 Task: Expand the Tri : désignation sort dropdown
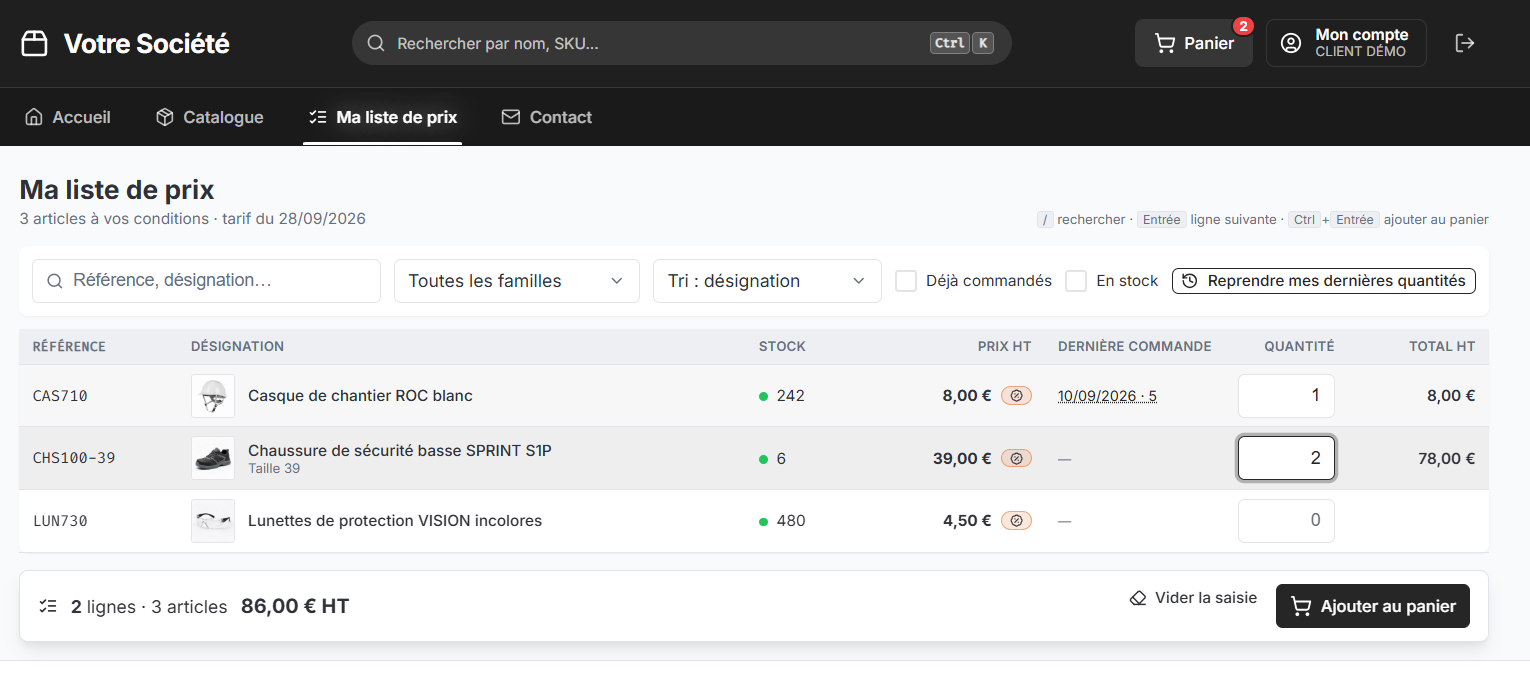[767, 281]
